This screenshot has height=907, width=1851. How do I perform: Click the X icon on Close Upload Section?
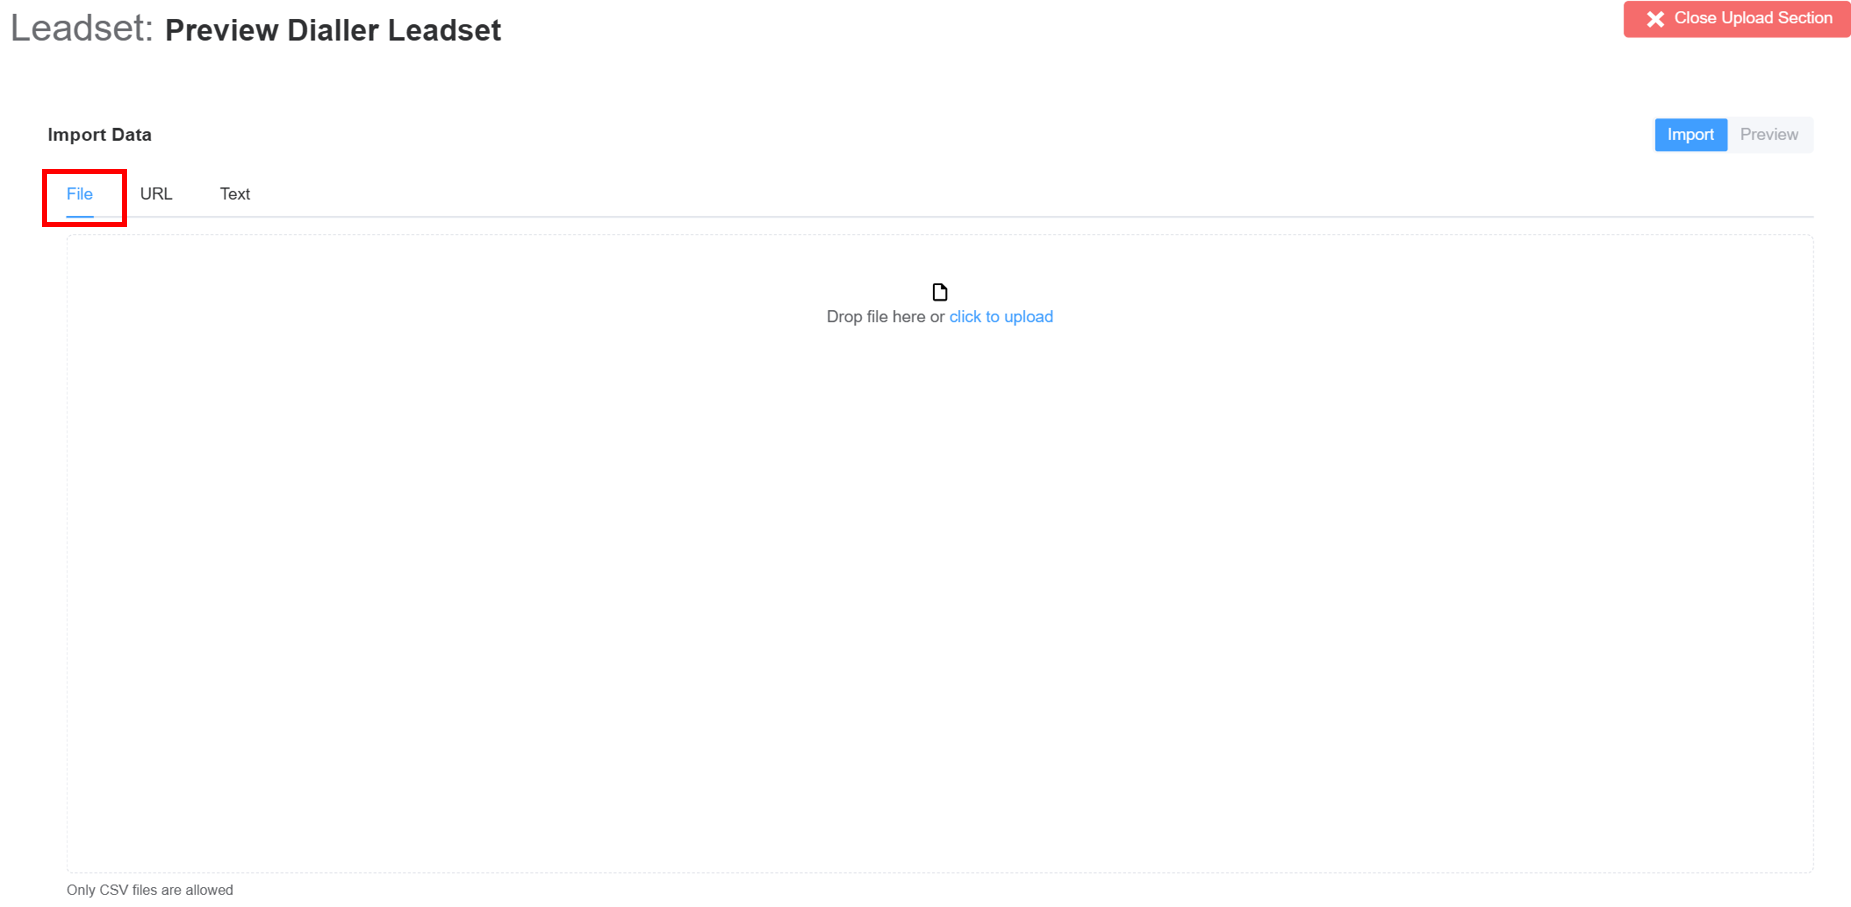point(1655,19)
